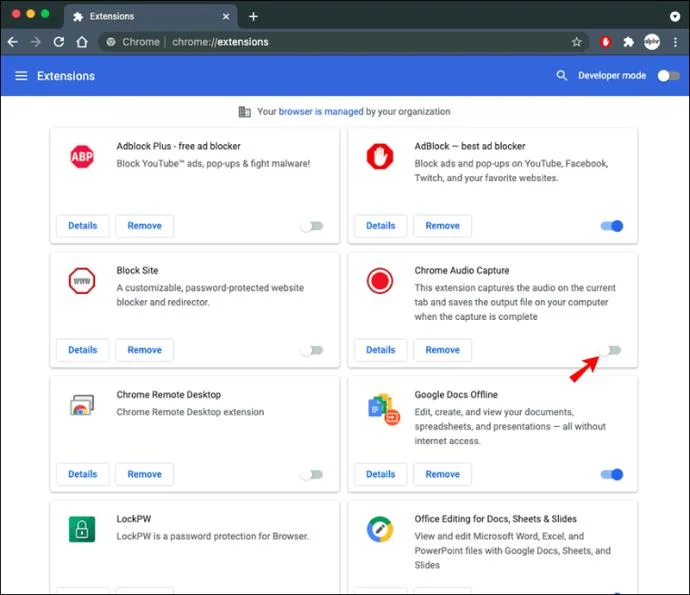Click 'LockPW is a password protection' description
690x595 pixels.
coord(213,536)
